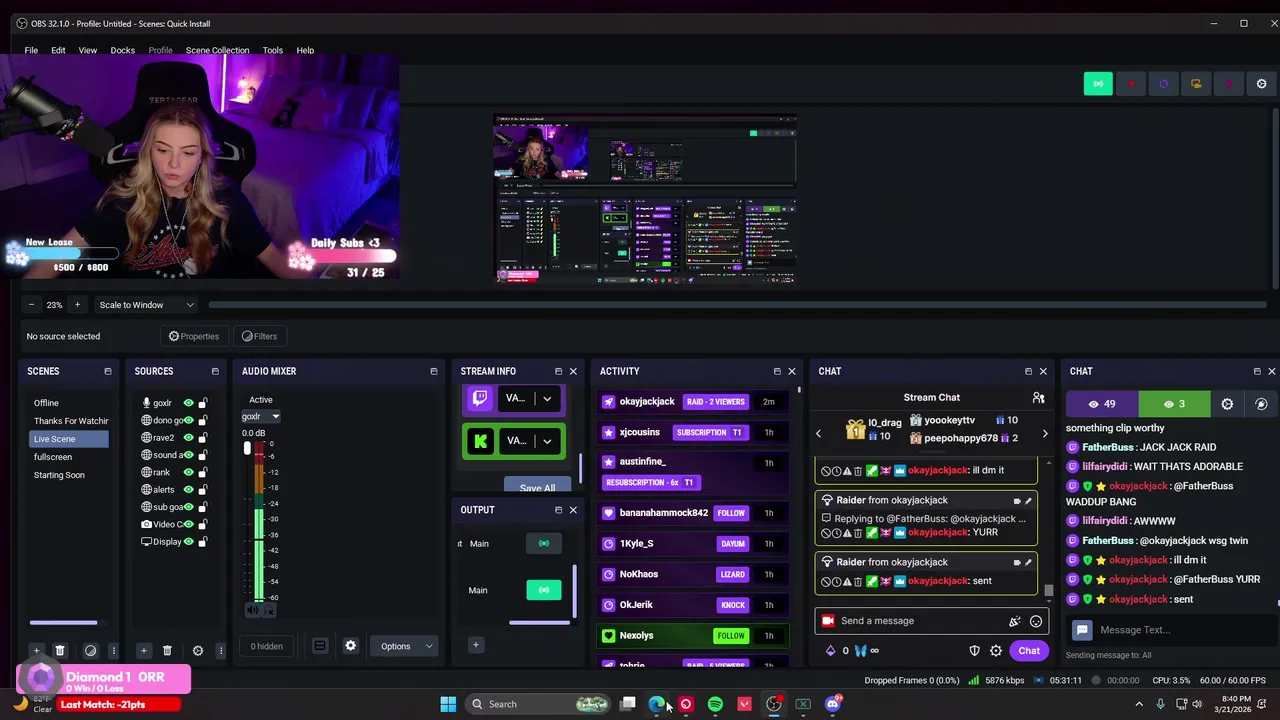Open viewer list icon in Stream Chat header
1280x720 pixels.
click(1038, 398)
